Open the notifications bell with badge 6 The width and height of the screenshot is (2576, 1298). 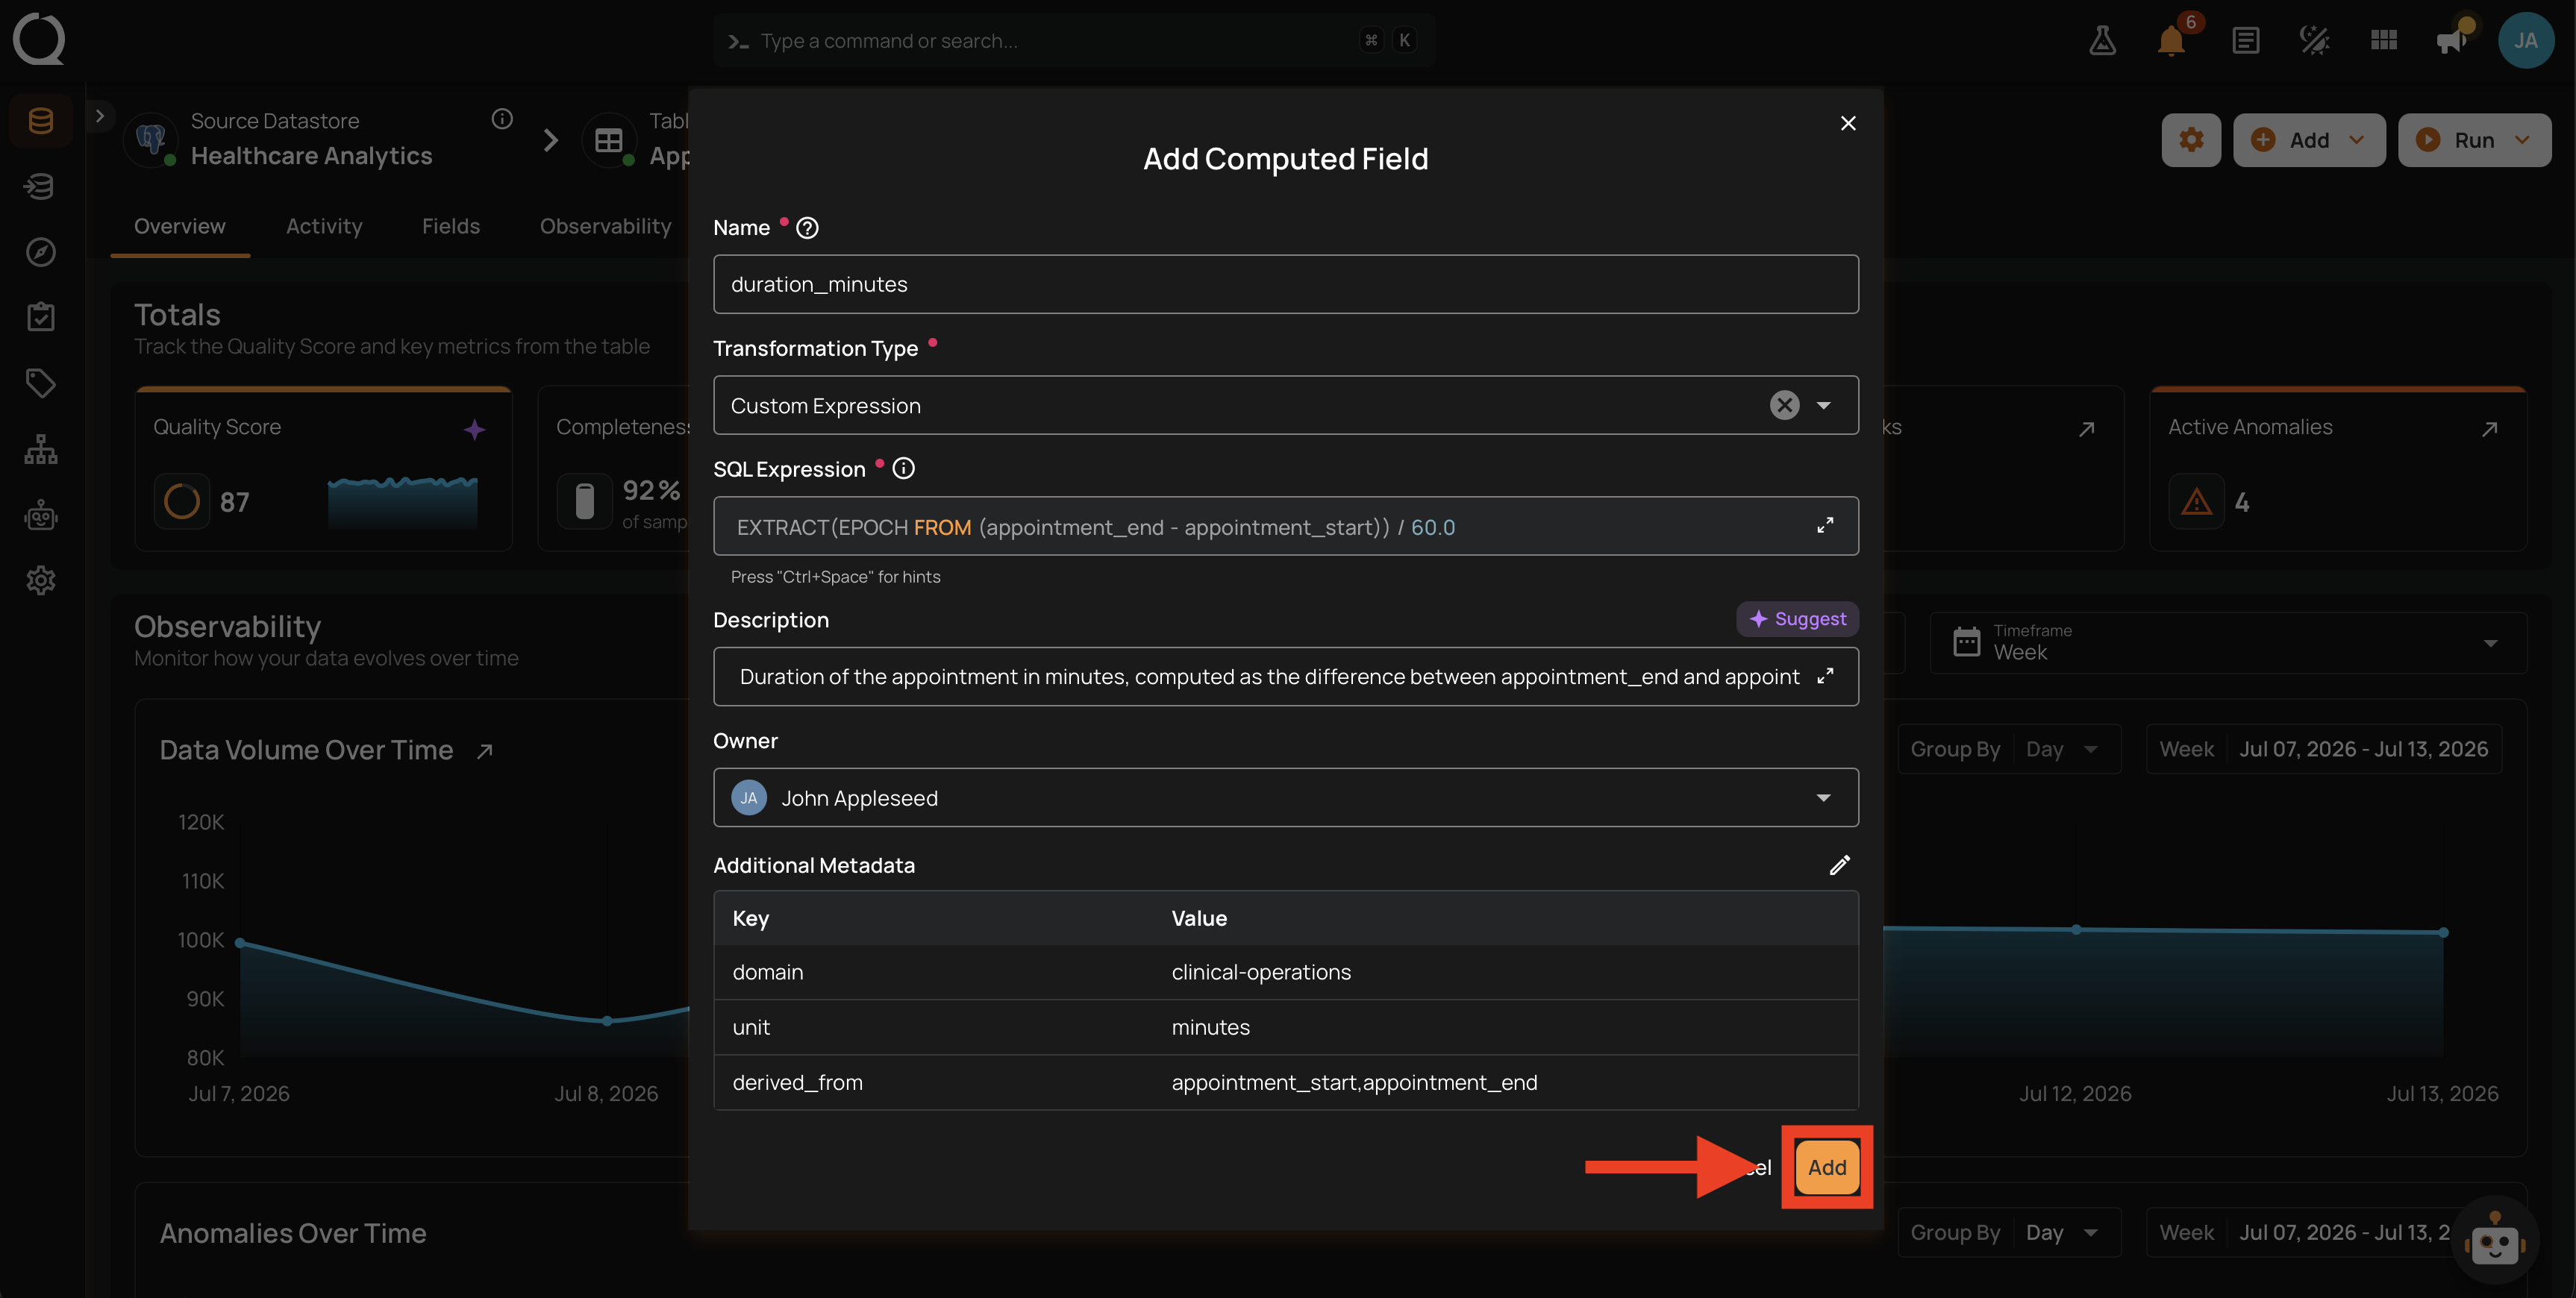[x=2172, y=40]
